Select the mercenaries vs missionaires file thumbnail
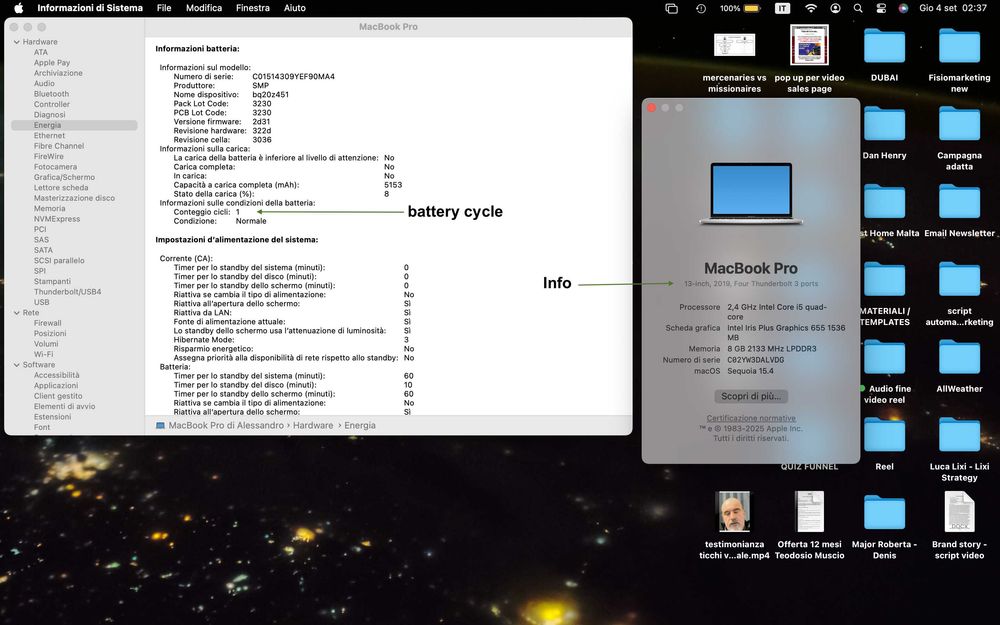 pos(734,45)
